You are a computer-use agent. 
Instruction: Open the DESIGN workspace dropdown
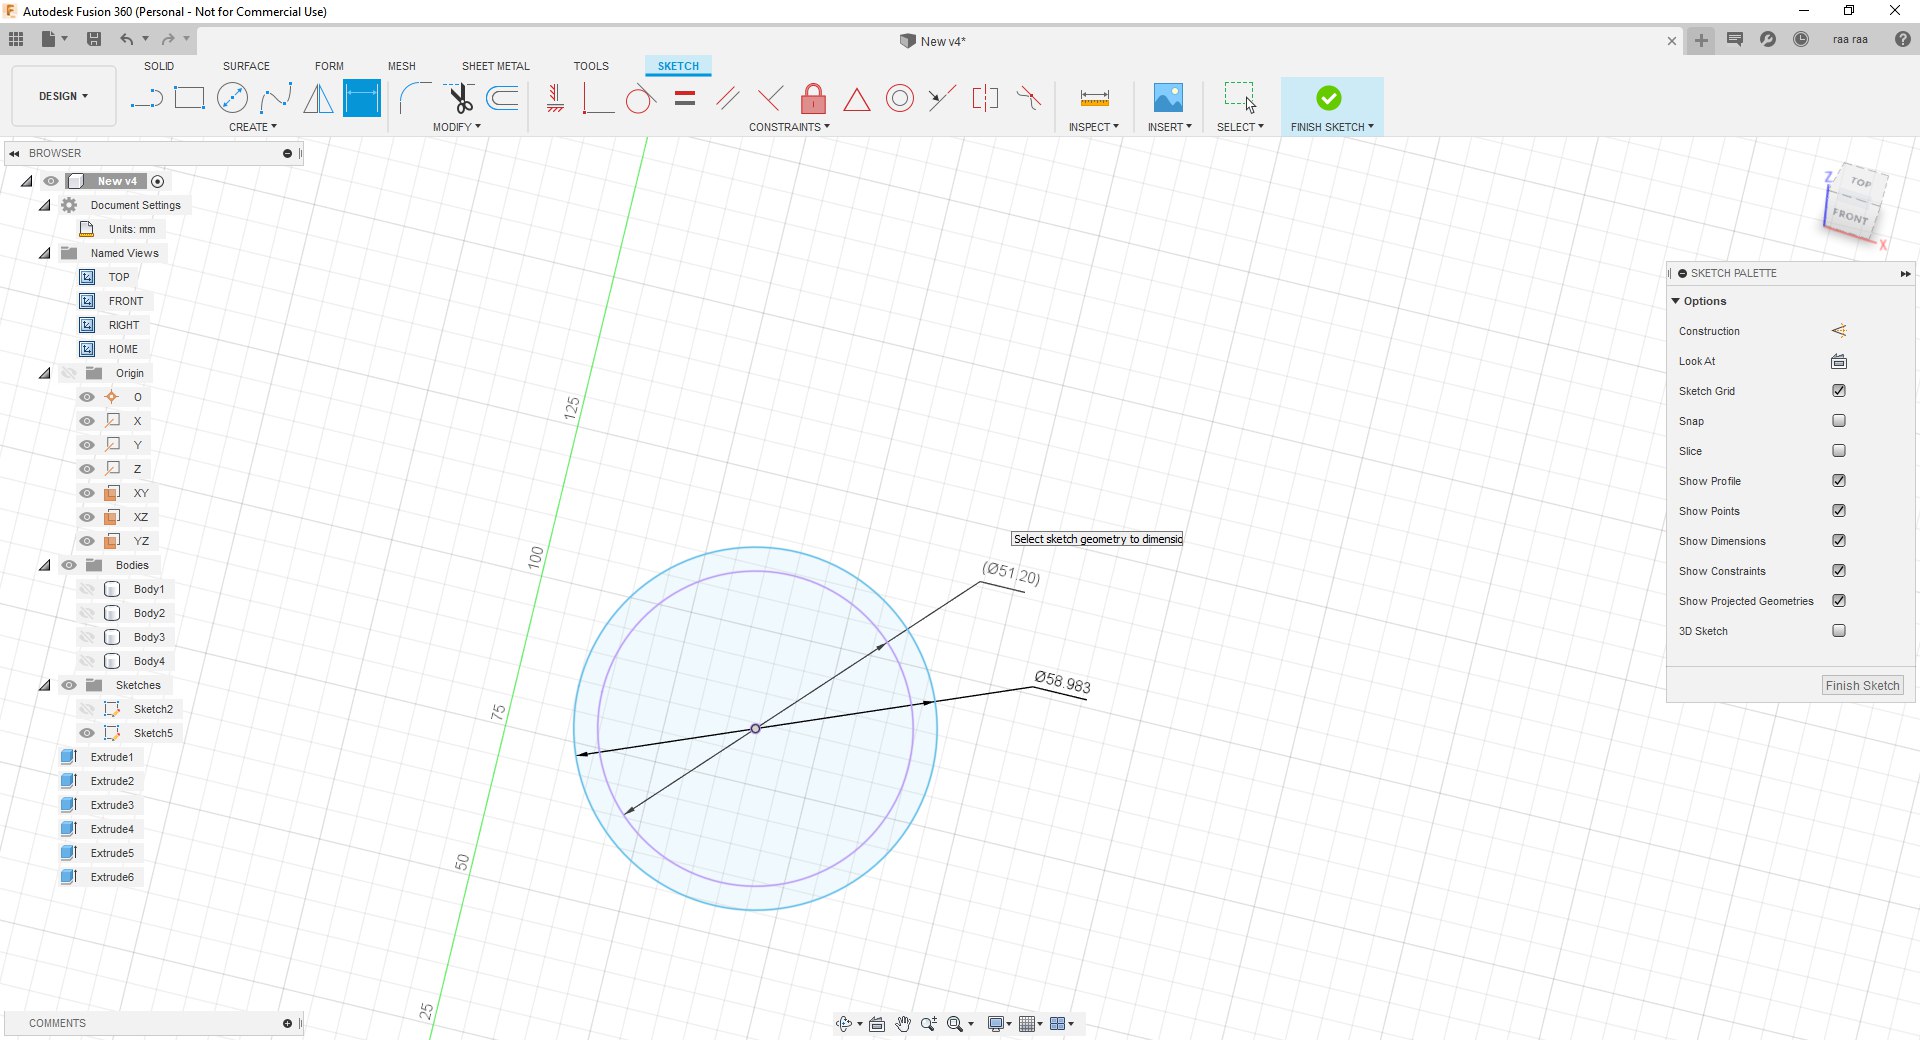pyautogui.click(x=64, y=96)
